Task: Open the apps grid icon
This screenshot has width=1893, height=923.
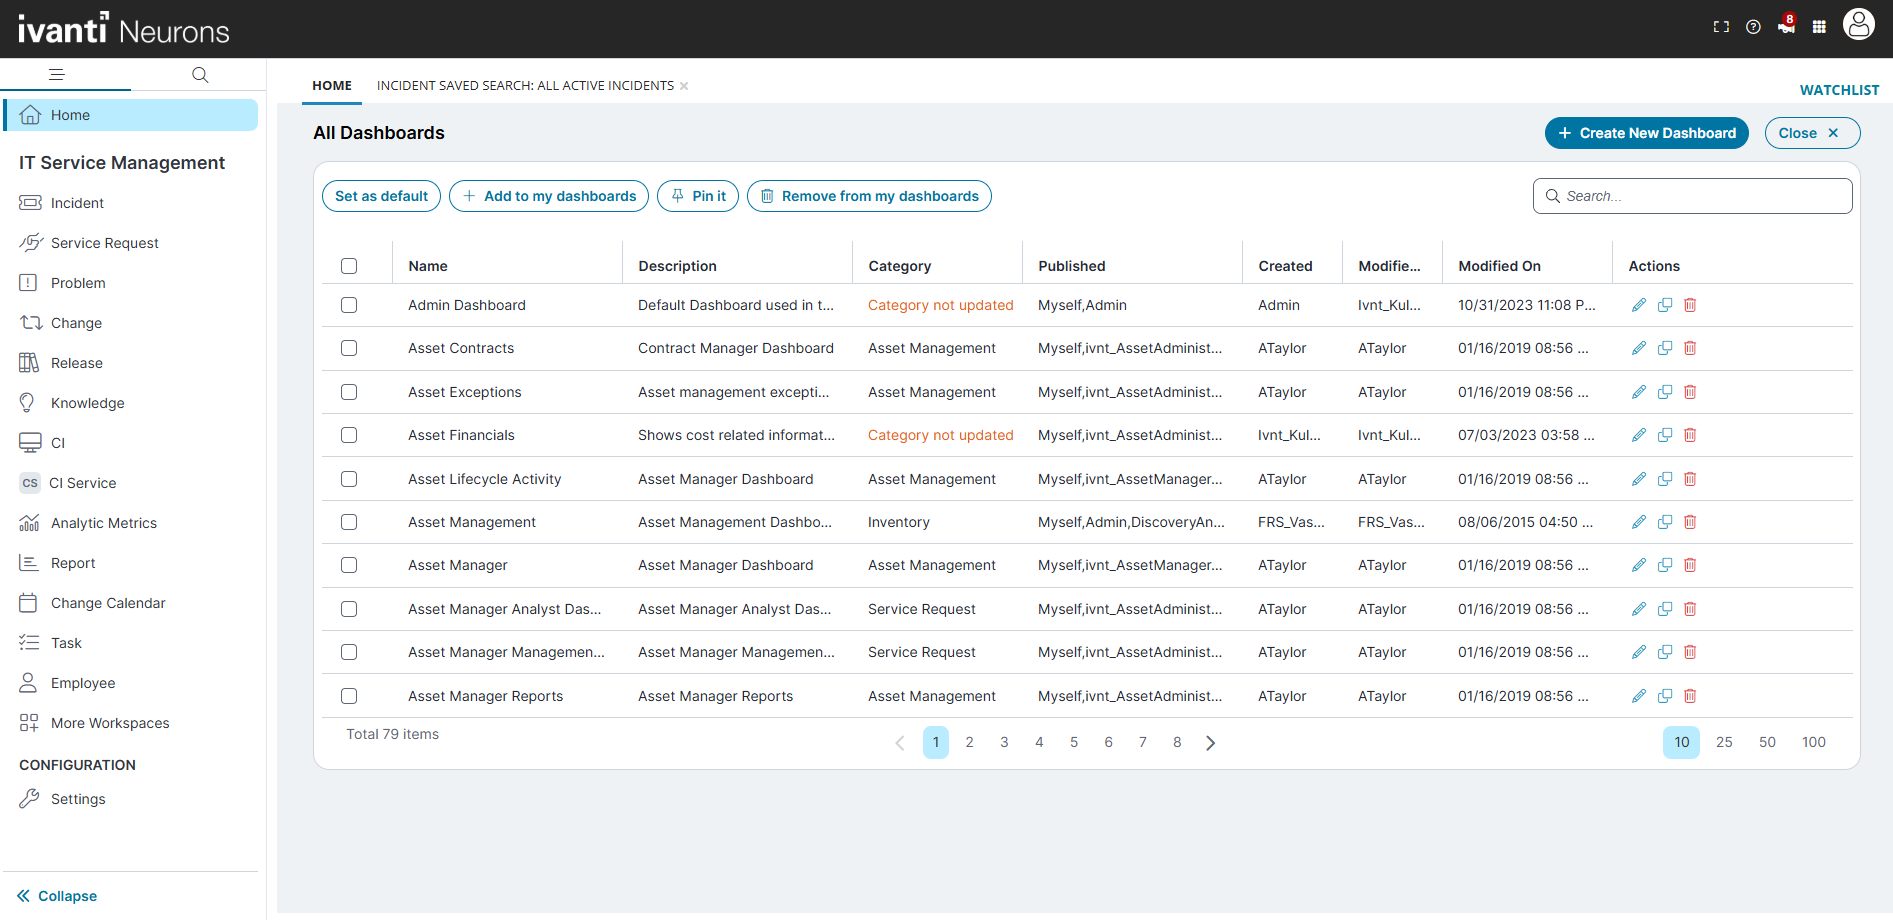Action: tap(1819, 27)
